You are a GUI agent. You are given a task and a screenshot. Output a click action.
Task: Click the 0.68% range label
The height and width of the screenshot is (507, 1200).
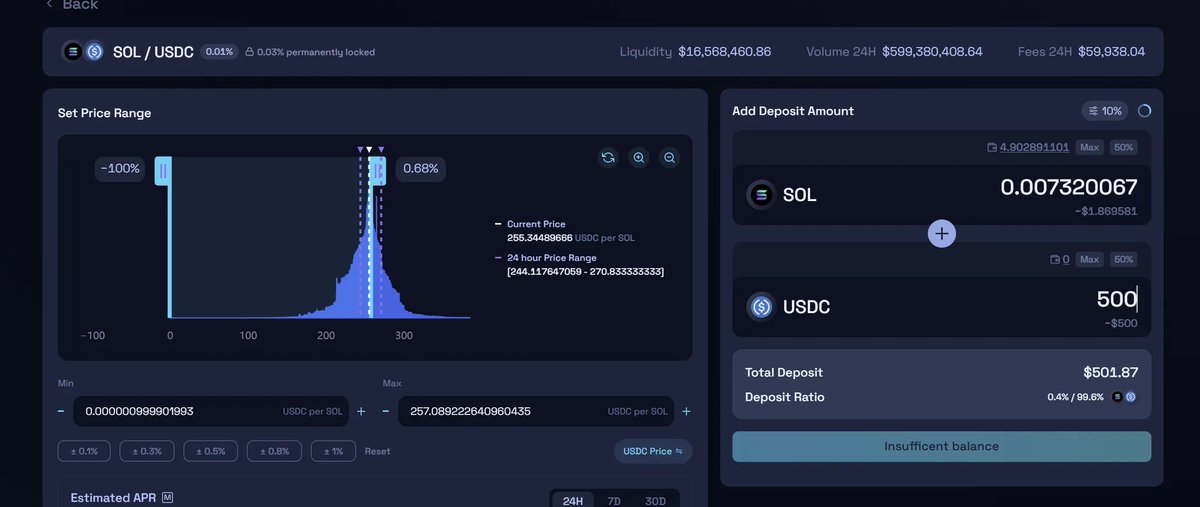click(421, 168)
